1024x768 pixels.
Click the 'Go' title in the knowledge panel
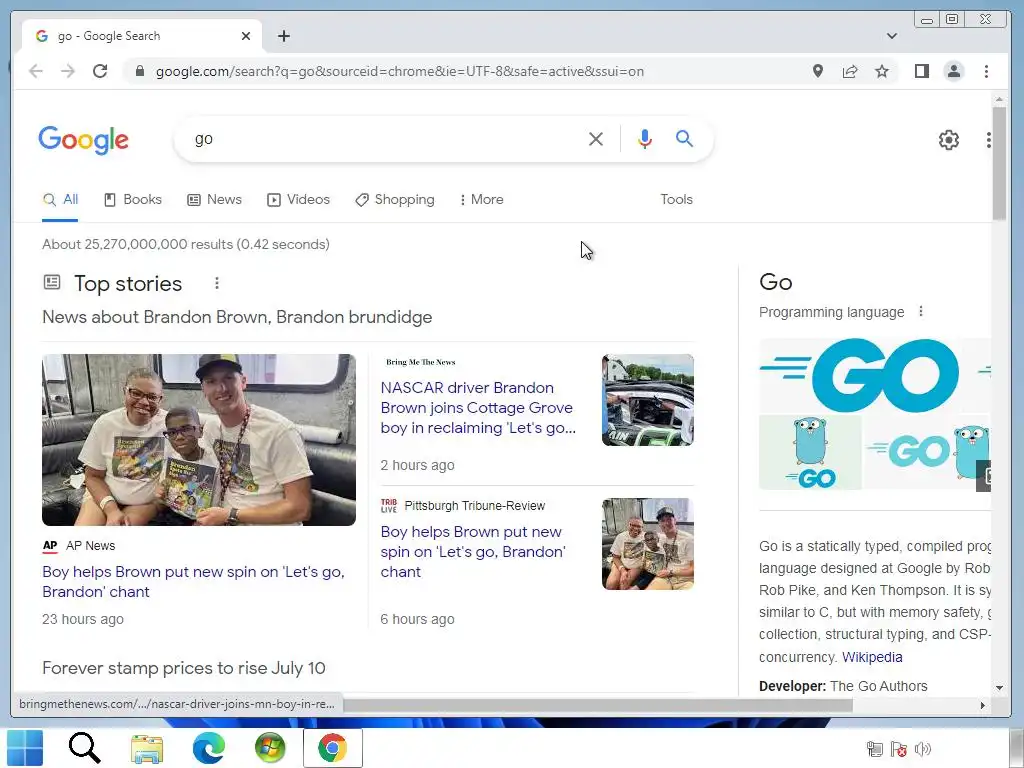click(775, 282)
